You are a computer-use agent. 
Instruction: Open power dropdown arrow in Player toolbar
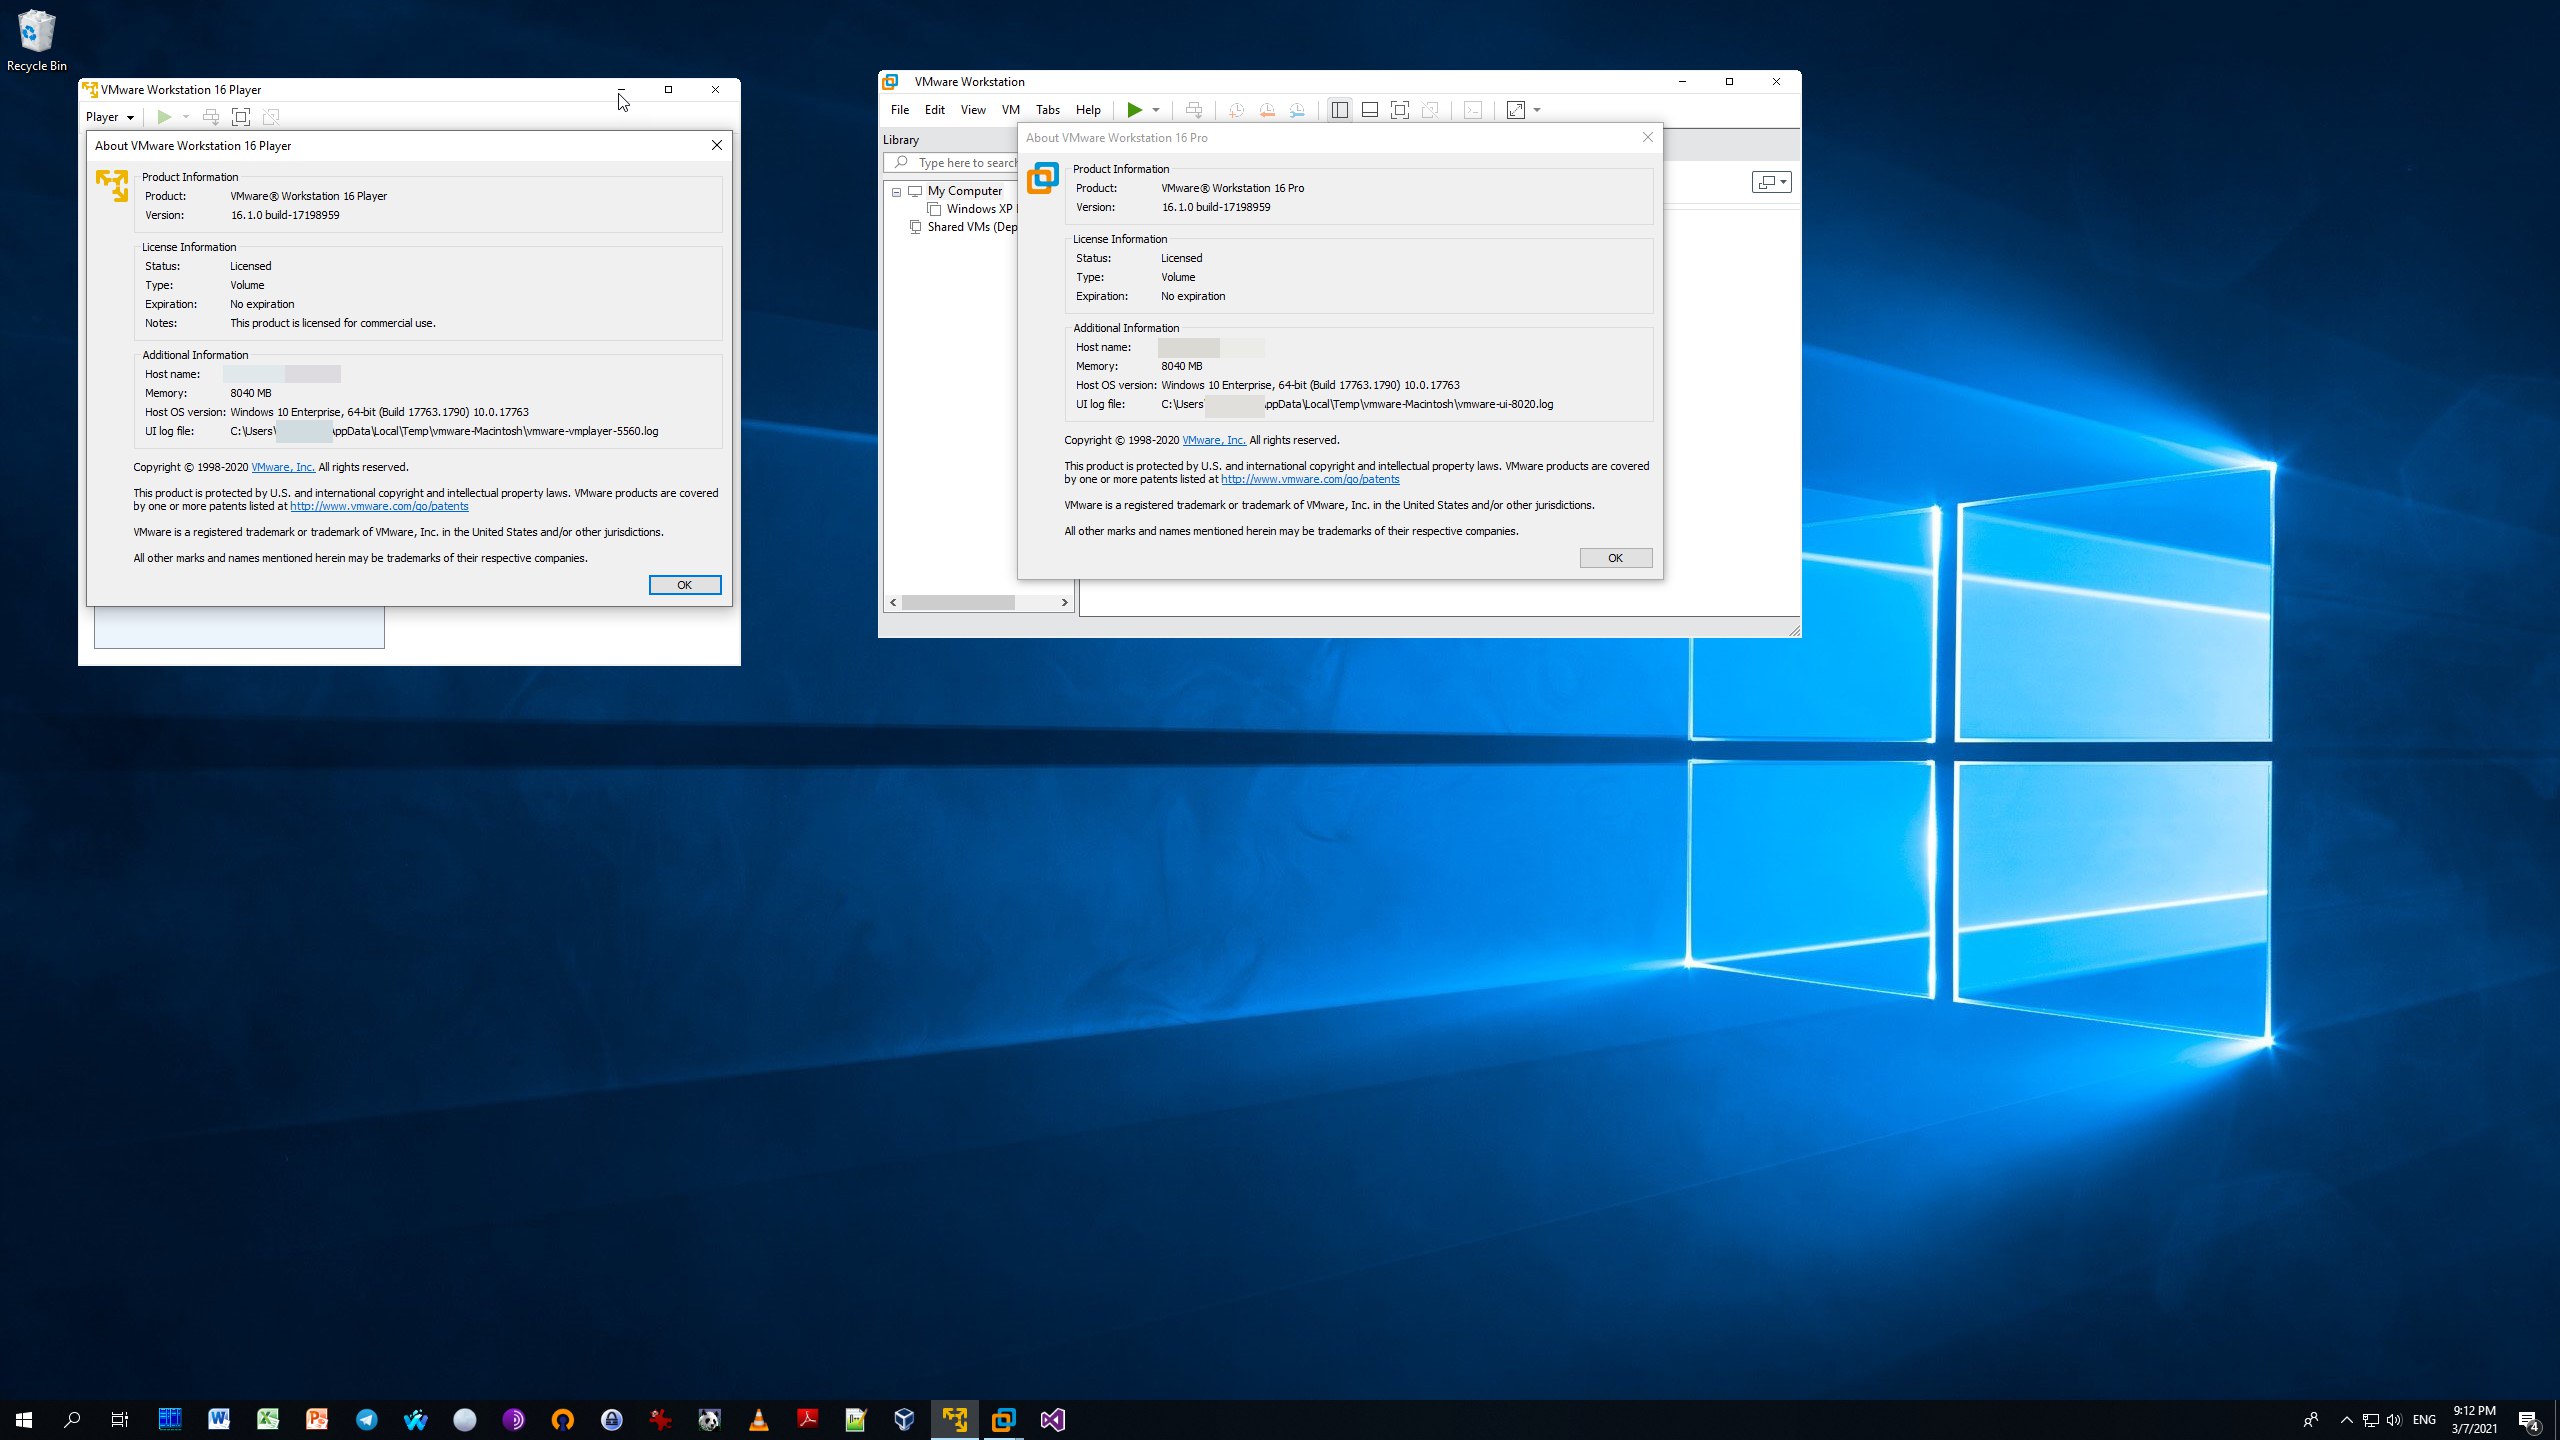[185, 117]
